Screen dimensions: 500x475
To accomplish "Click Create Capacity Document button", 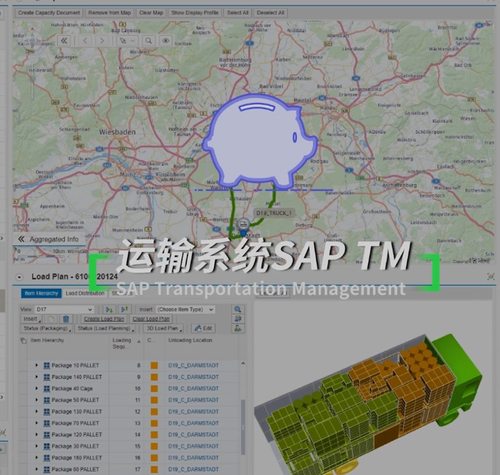I will (x=49, y=13).
